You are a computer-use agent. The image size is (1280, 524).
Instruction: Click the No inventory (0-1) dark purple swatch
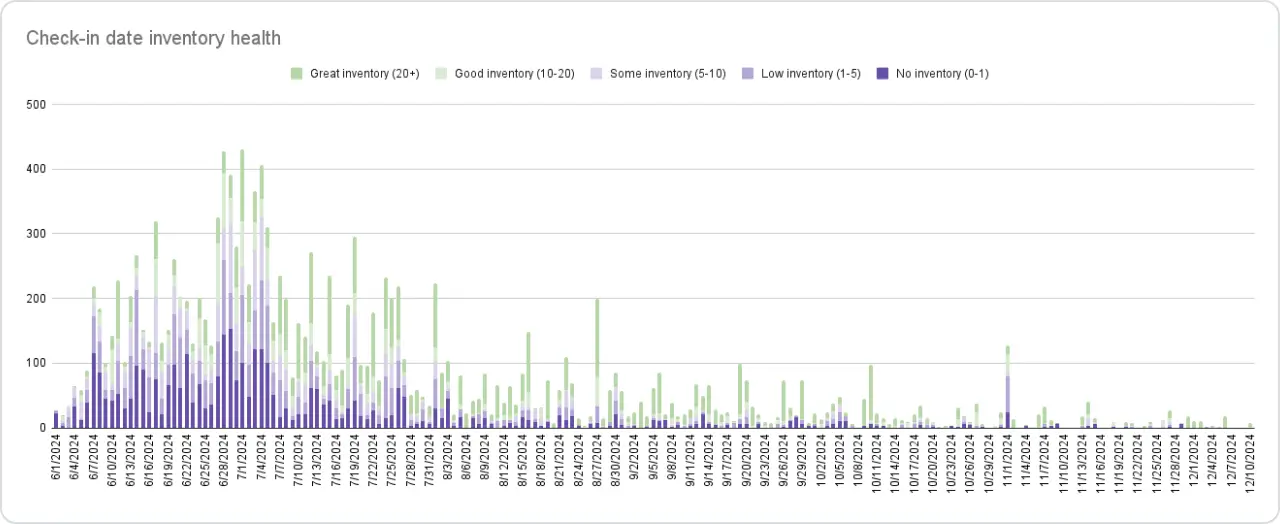882,74
